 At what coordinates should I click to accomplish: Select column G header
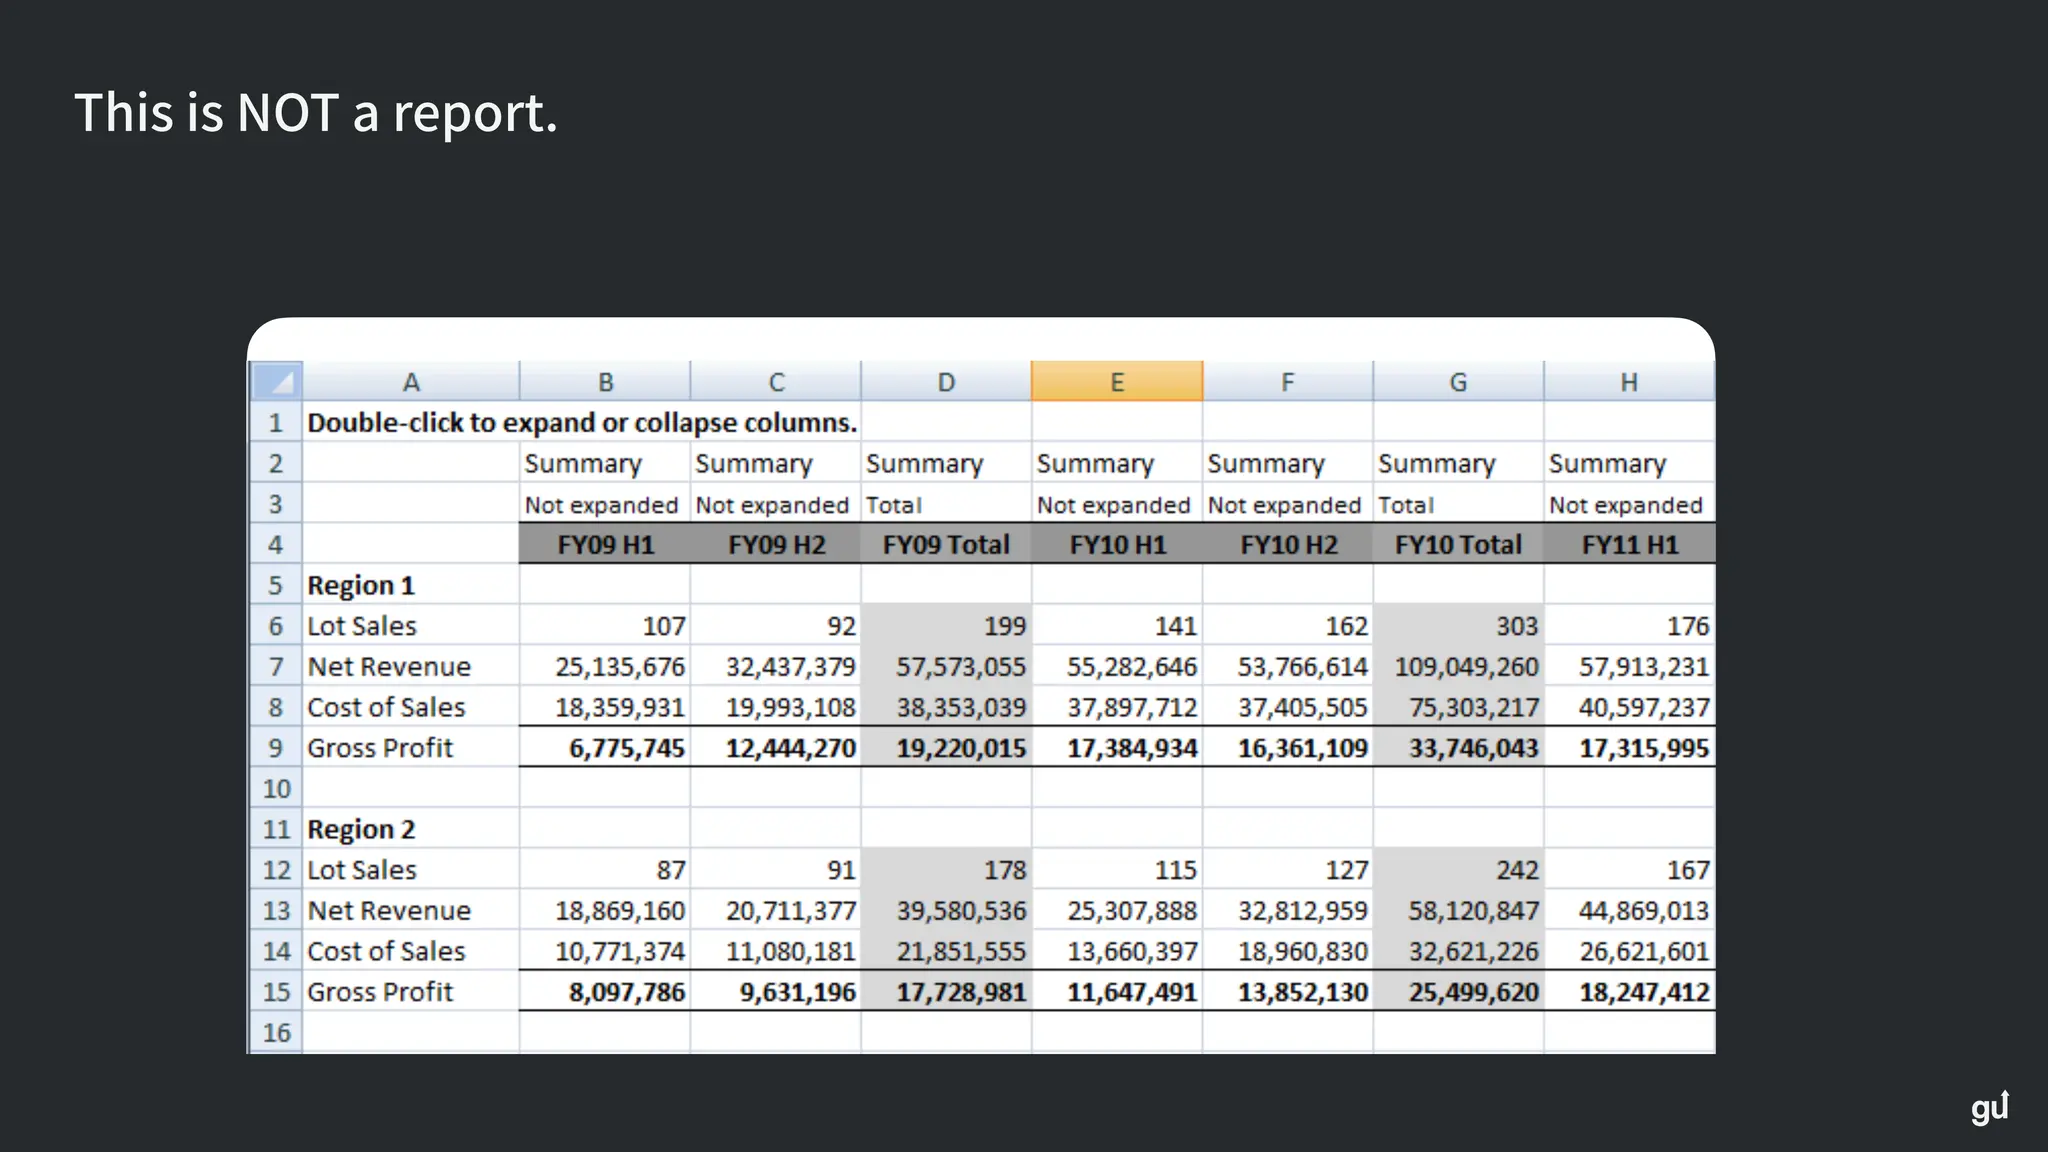[x=1458, y=381]
